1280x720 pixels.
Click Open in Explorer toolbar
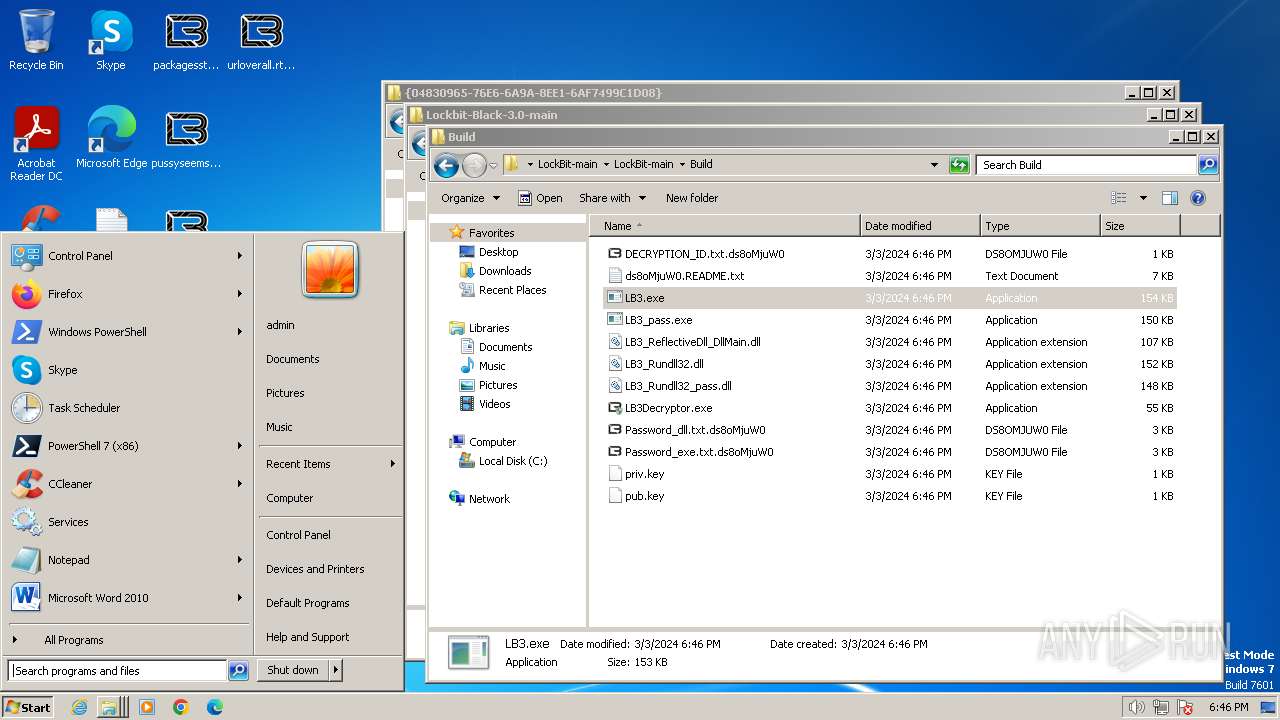pos(540,198)
